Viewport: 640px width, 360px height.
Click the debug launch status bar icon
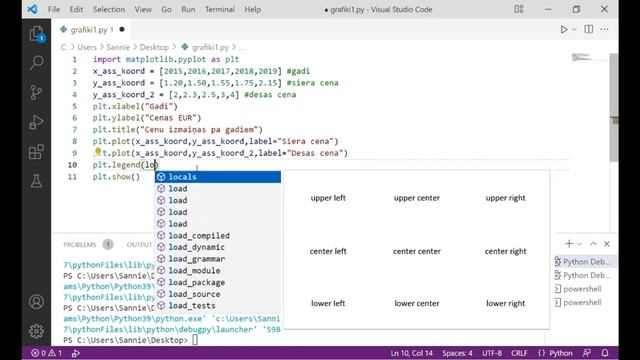[x=76, y=353]
